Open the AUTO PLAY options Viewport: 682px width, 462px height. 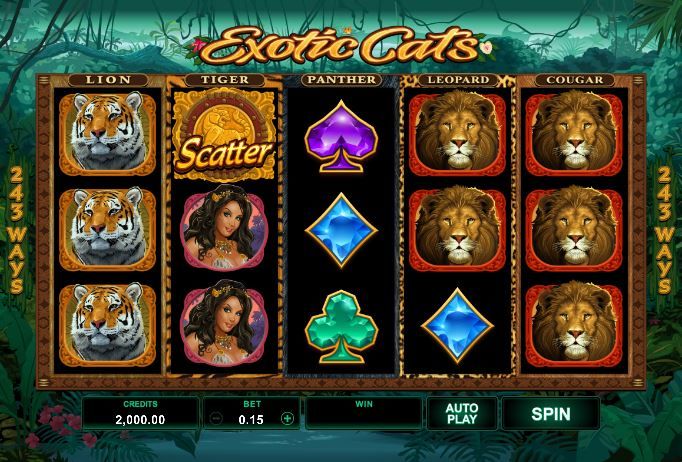[x=462, y=413]
